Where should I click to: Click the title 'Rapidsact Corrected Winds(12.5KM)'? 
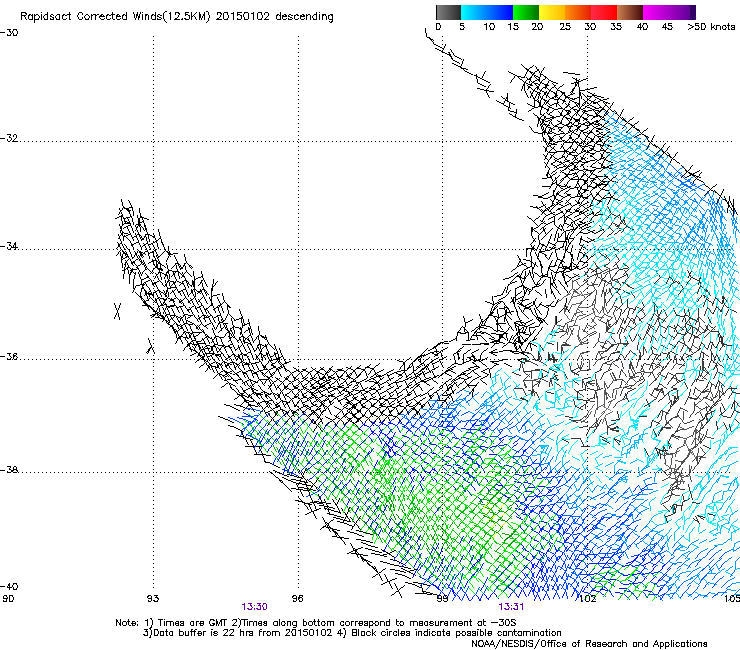(x=115, y=17)
